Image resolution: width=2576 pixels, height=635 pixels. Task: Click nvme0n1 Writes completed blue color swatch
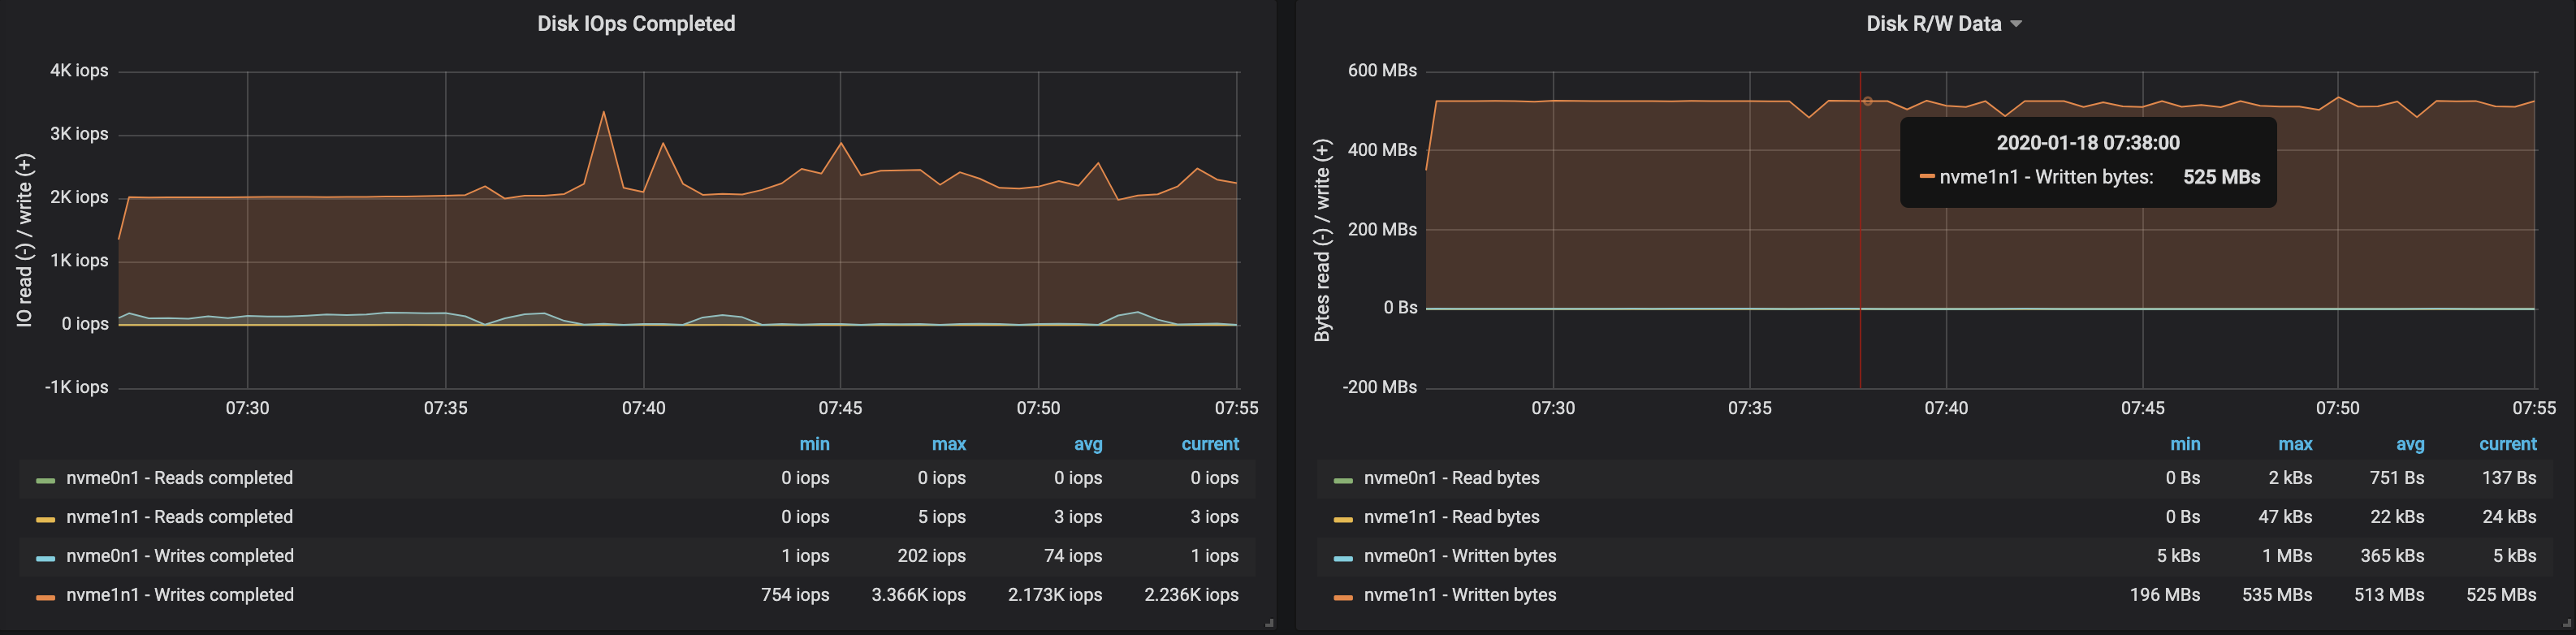click(x=45, y=558)
